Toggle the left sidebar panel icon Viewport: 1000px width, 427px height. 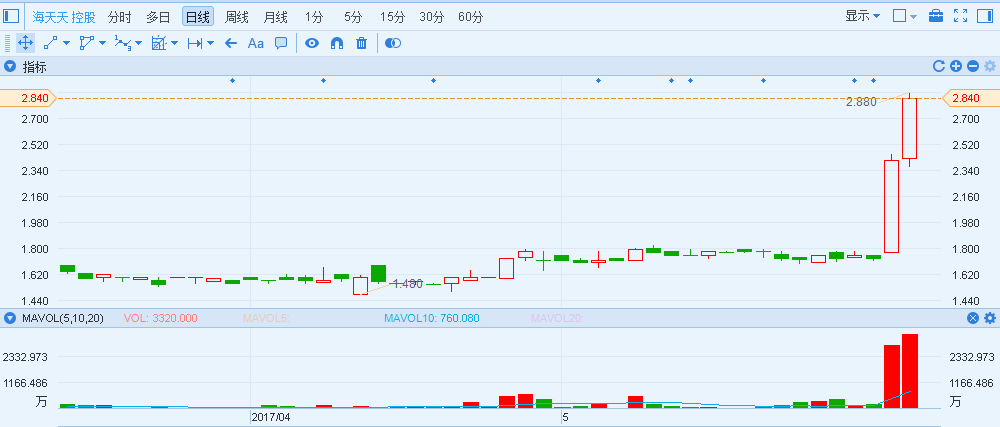[11, 16]
